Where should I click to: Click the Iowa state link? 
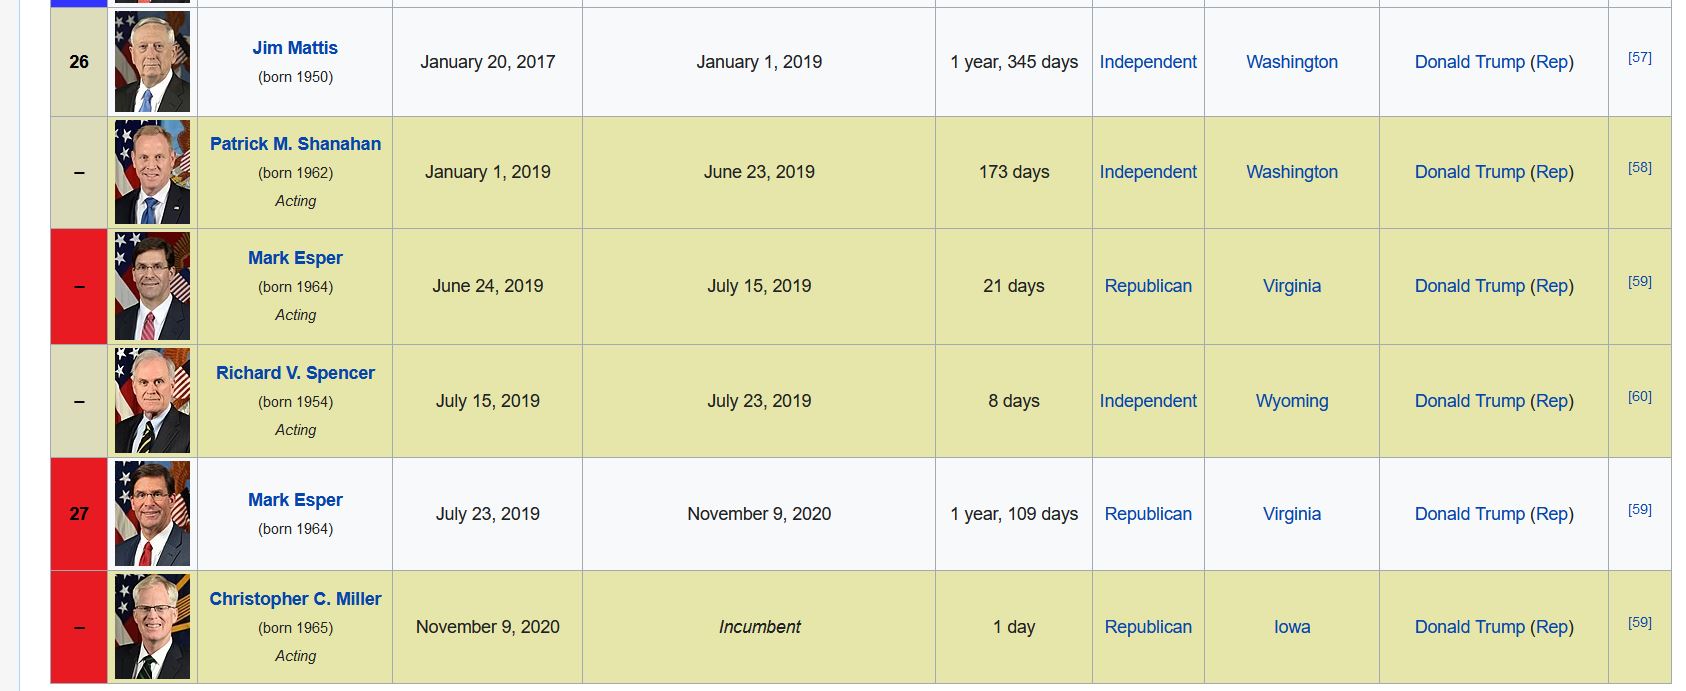1292,627
